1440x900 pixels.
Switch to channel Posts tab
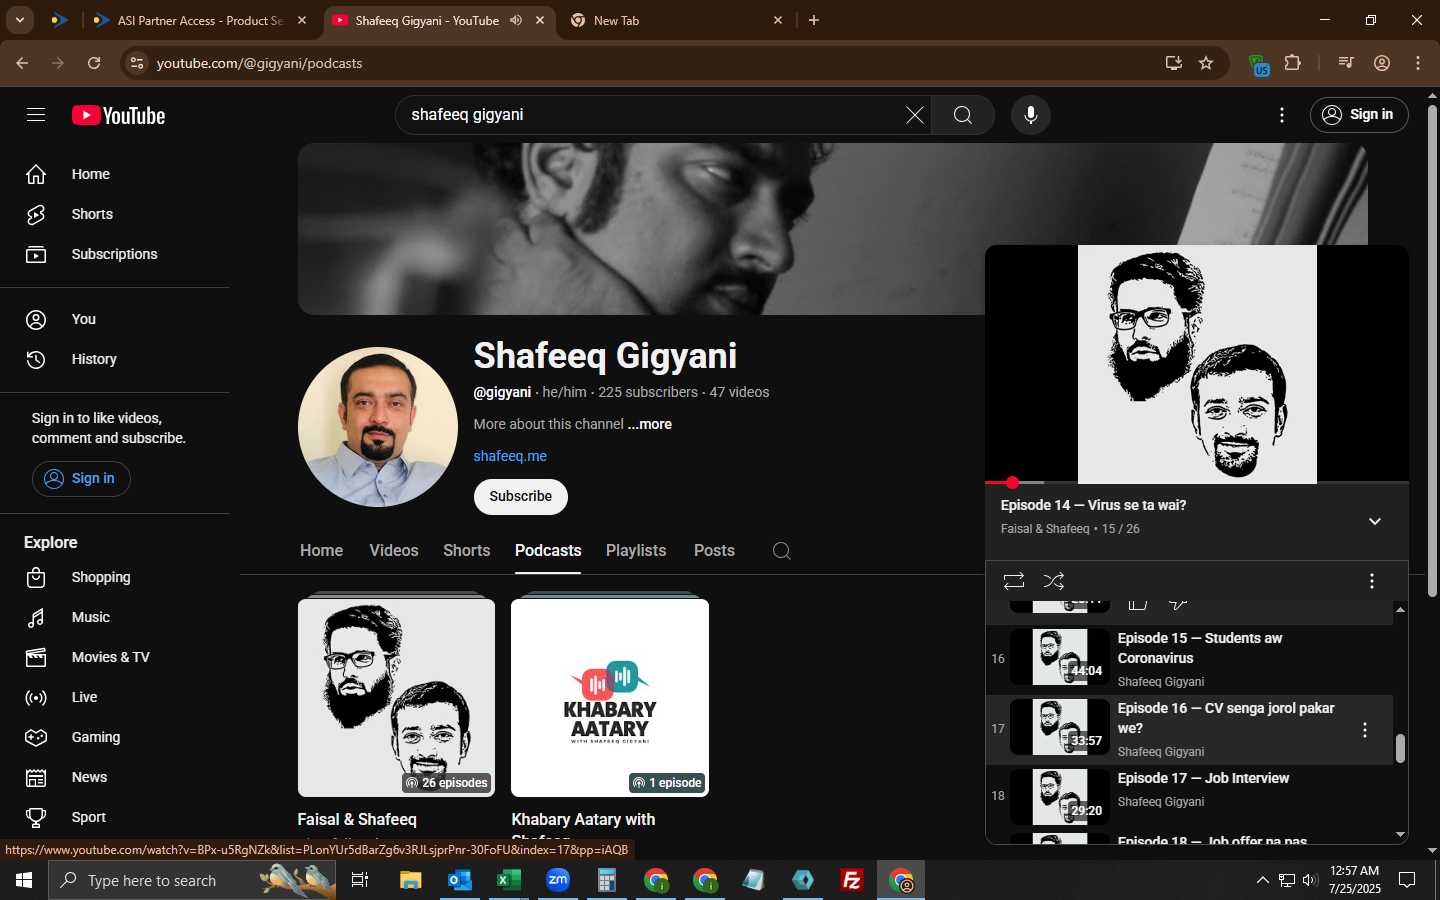click(x=714, y=551)
